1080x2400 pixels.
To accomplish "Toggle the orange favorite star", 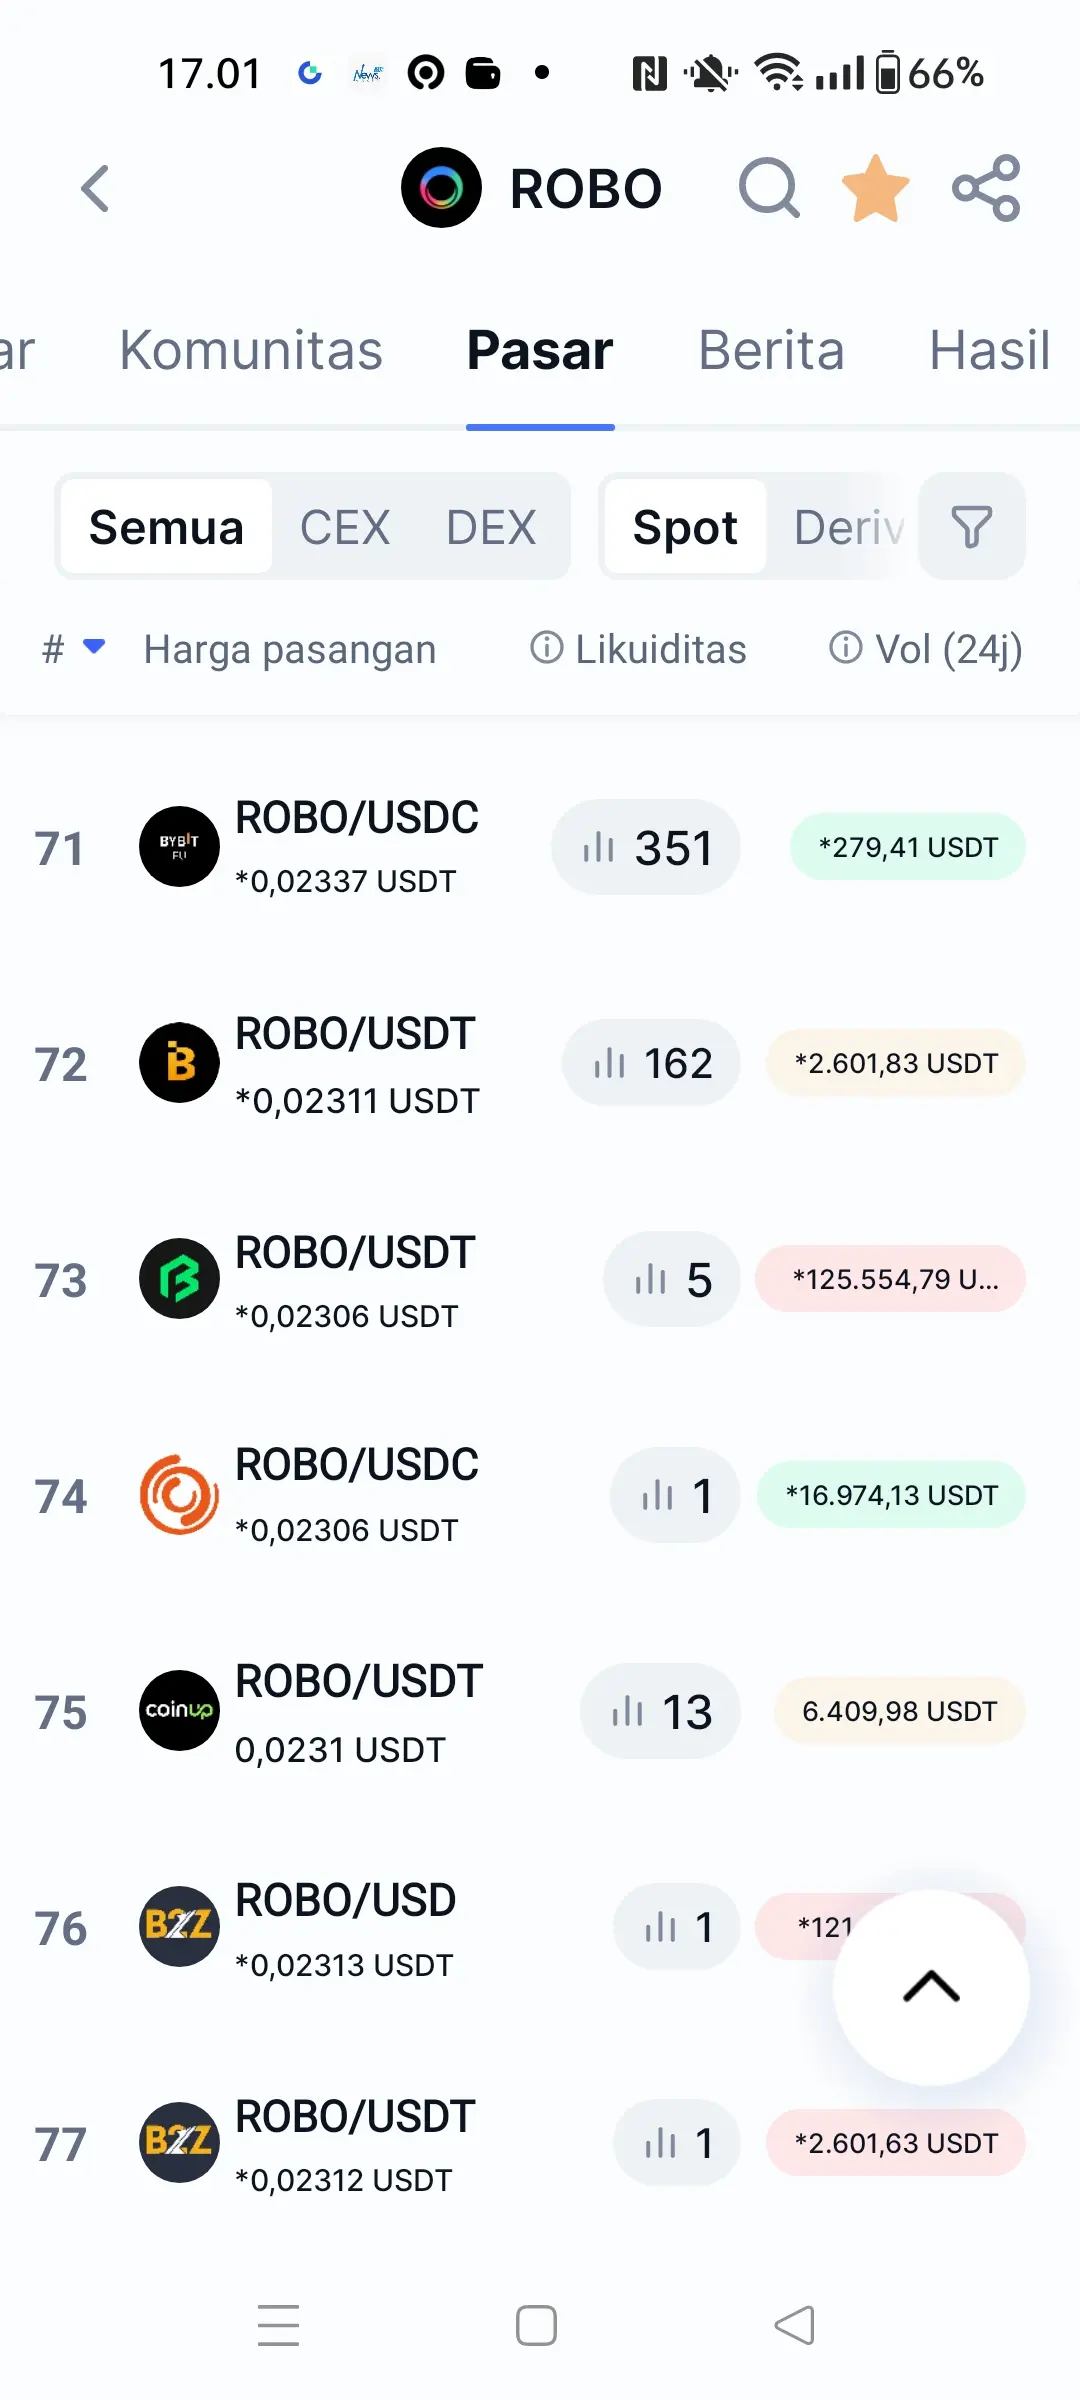I will coord(876,188).
